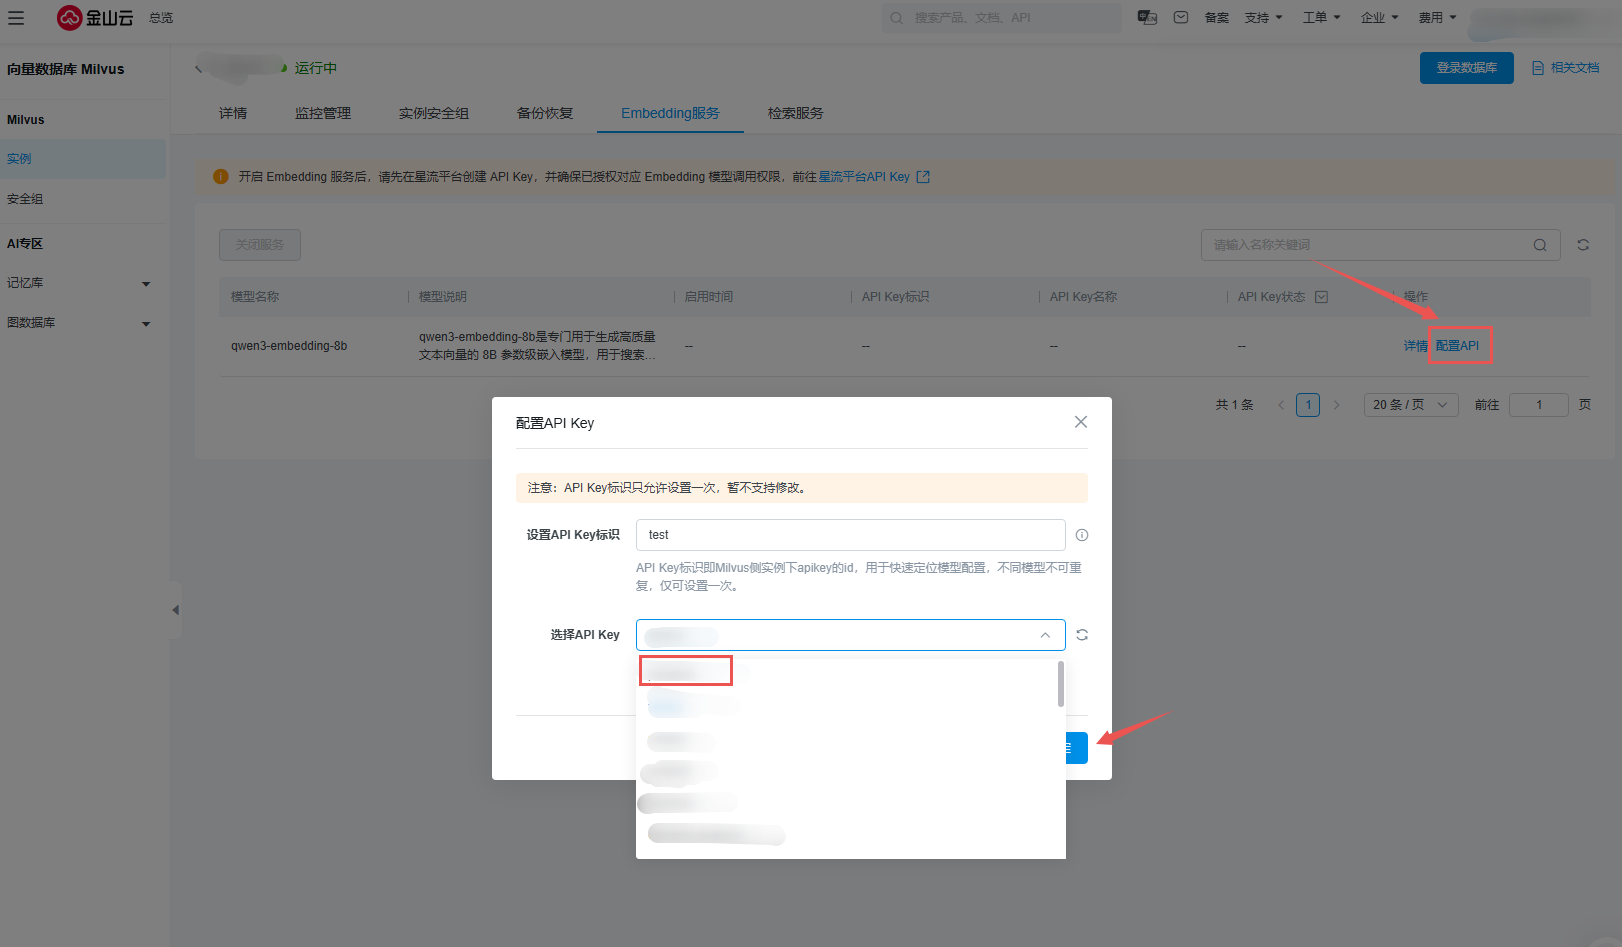Open the message inbox icon

tap(1181, 18)
